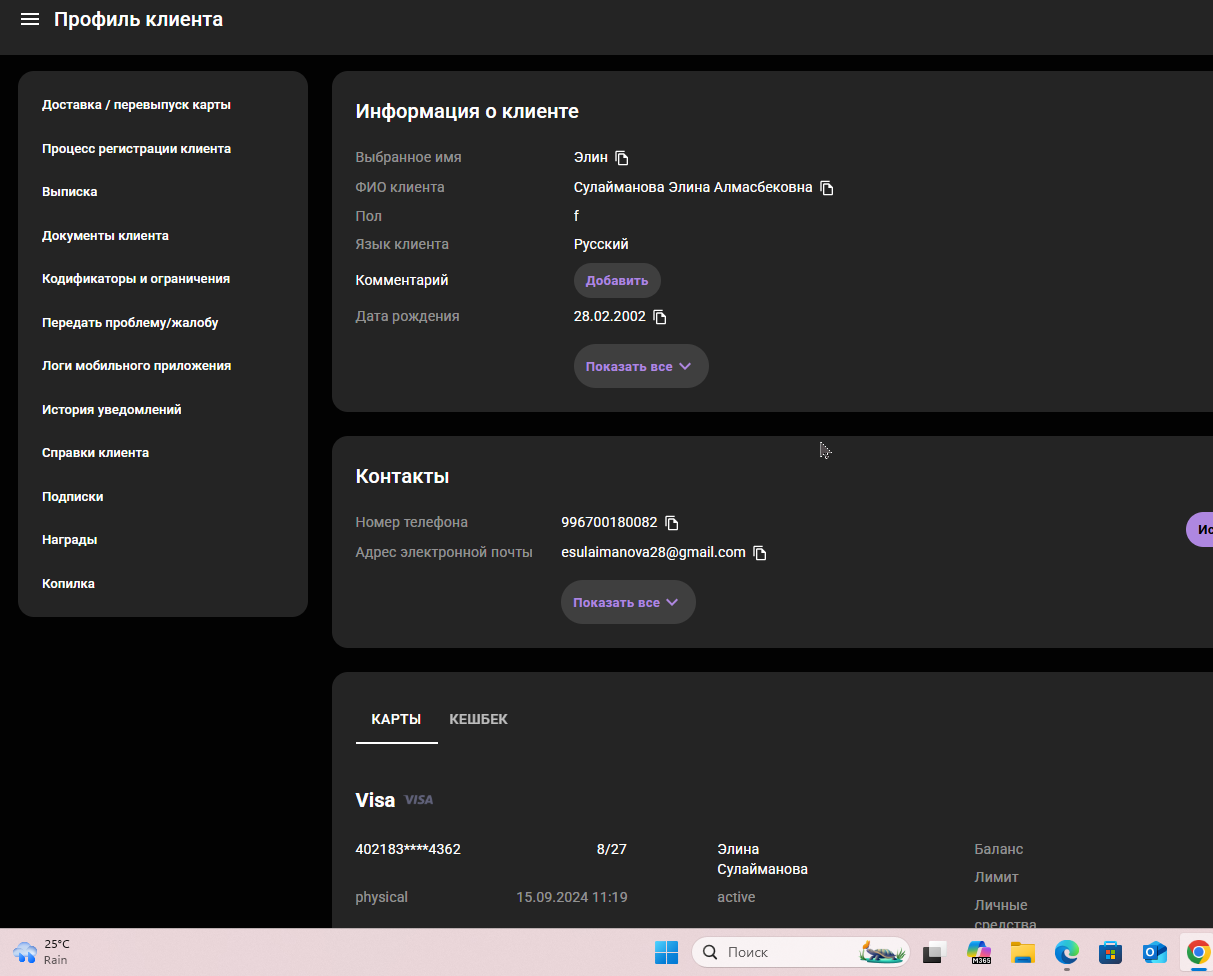1213x976 pixels.
Task: Open File Explorer from the taskbar
Action: pyautogui.click(x=1022, y=952)
